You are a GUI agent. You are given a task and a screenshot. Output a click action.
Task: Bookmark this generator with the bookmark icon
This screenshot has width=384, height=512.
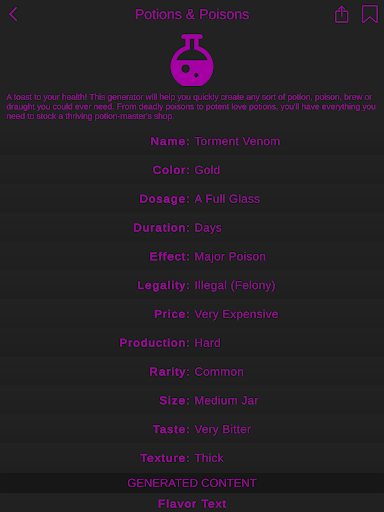pyautogui.click(x=370, y=14)
